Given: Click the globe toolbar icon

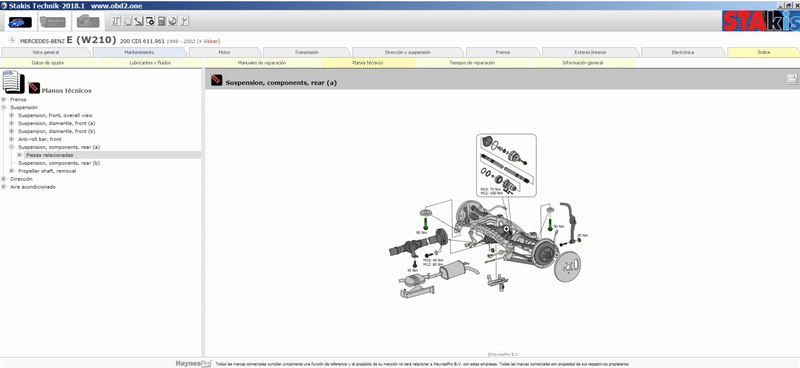Looking at the screenshot, I should (172, 21).
